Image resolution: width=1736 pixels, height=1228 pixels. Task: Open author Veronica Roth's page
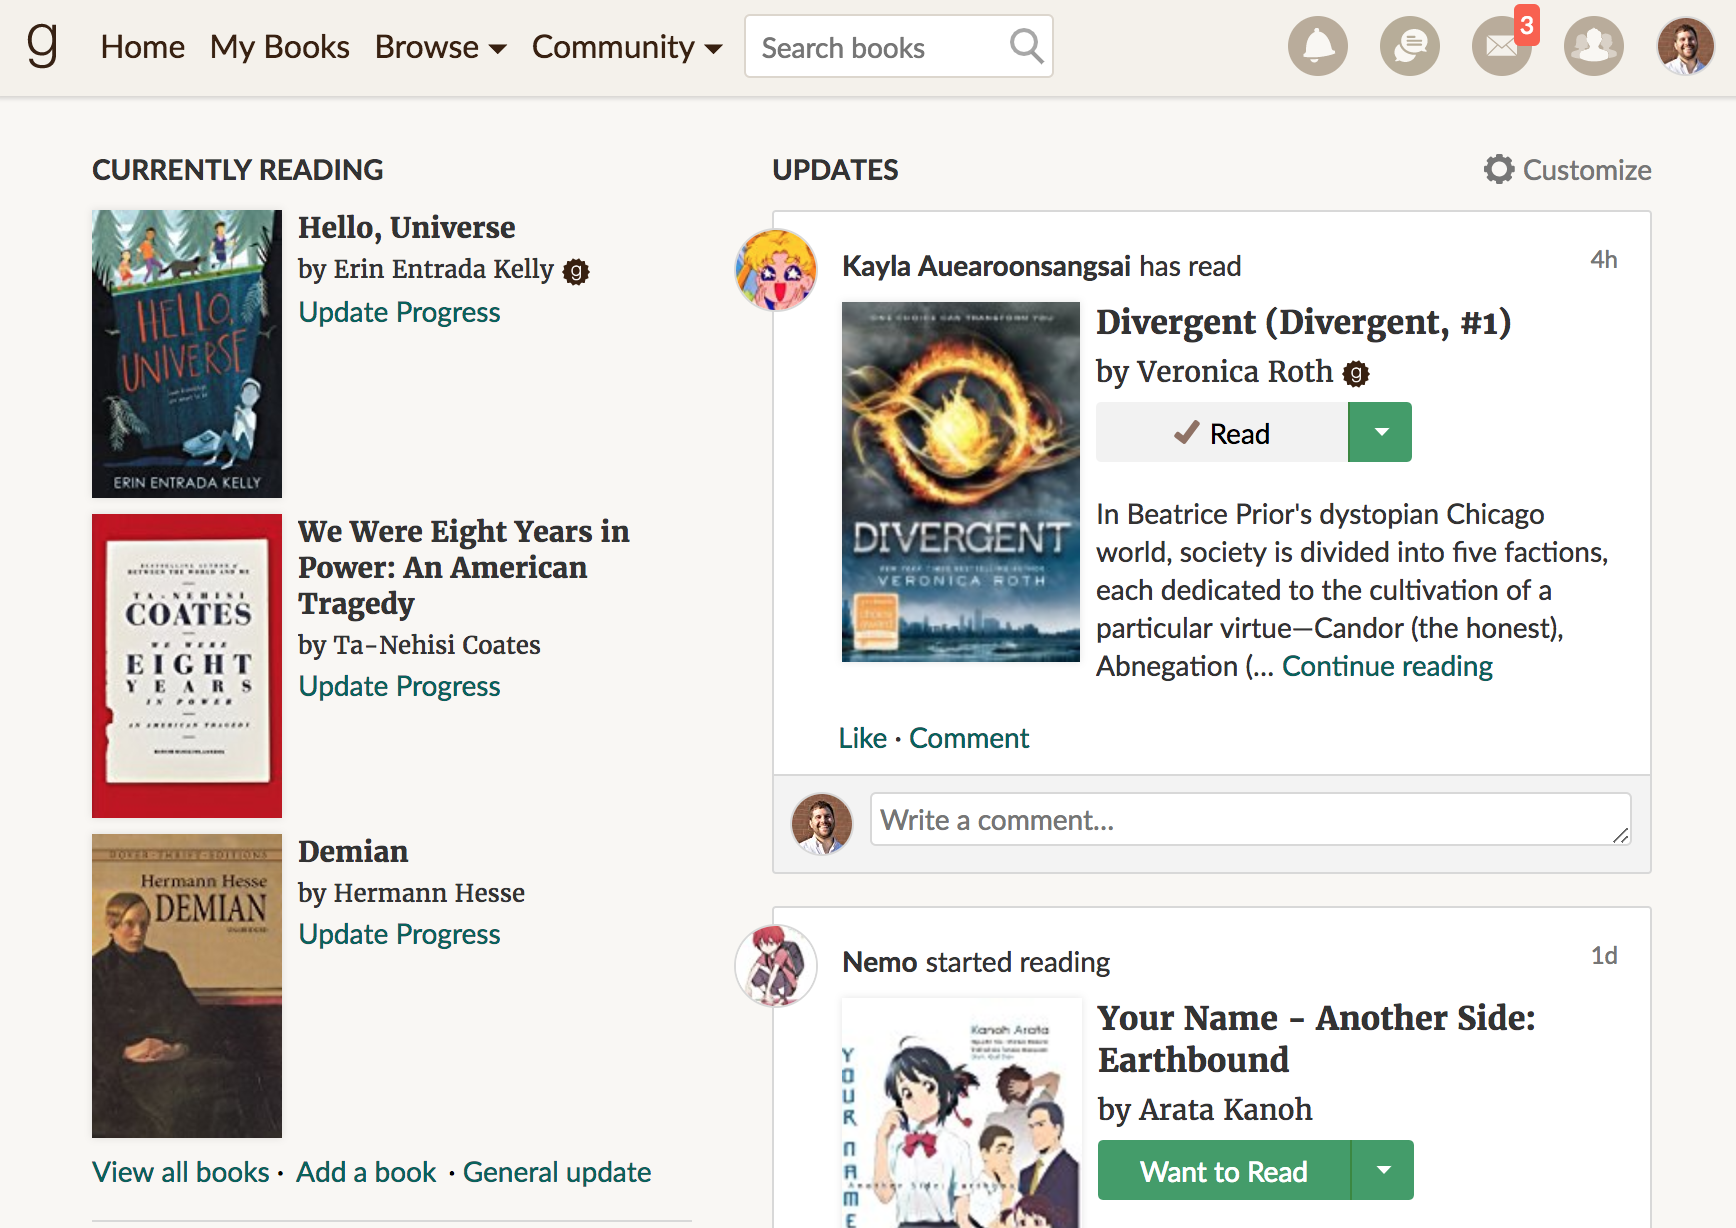coord(1235,372)
